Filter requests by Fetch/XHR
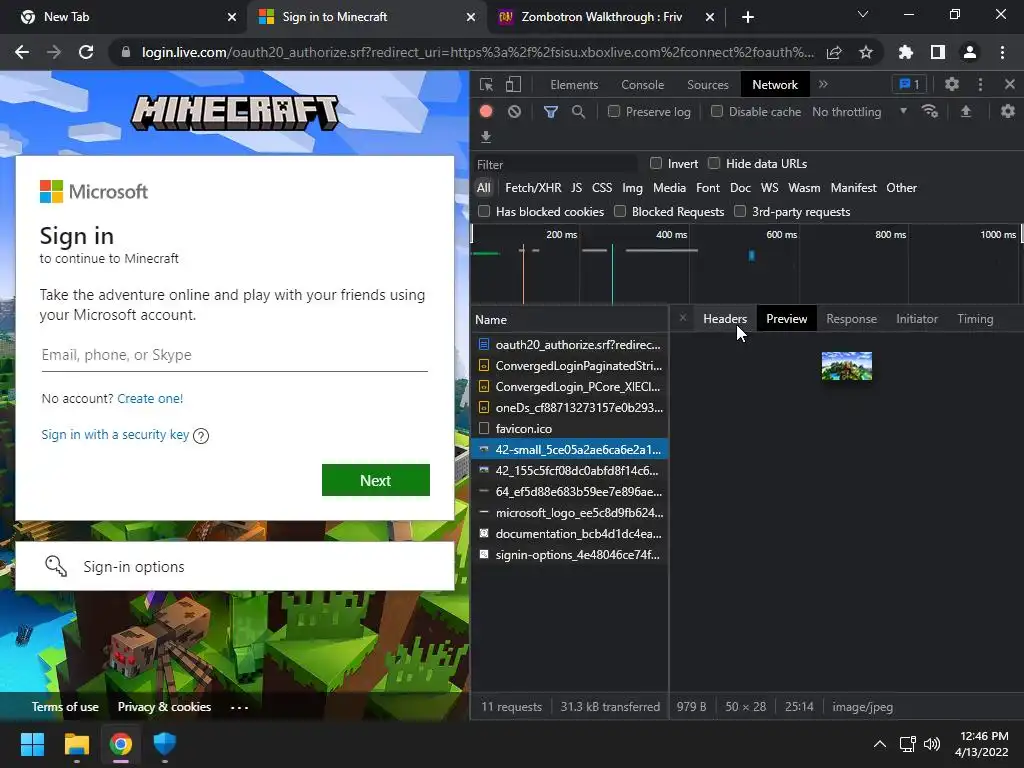Image resolution: width=1024 pixels, height=768 pixels. pyautogui.click(x=533, y=188)
